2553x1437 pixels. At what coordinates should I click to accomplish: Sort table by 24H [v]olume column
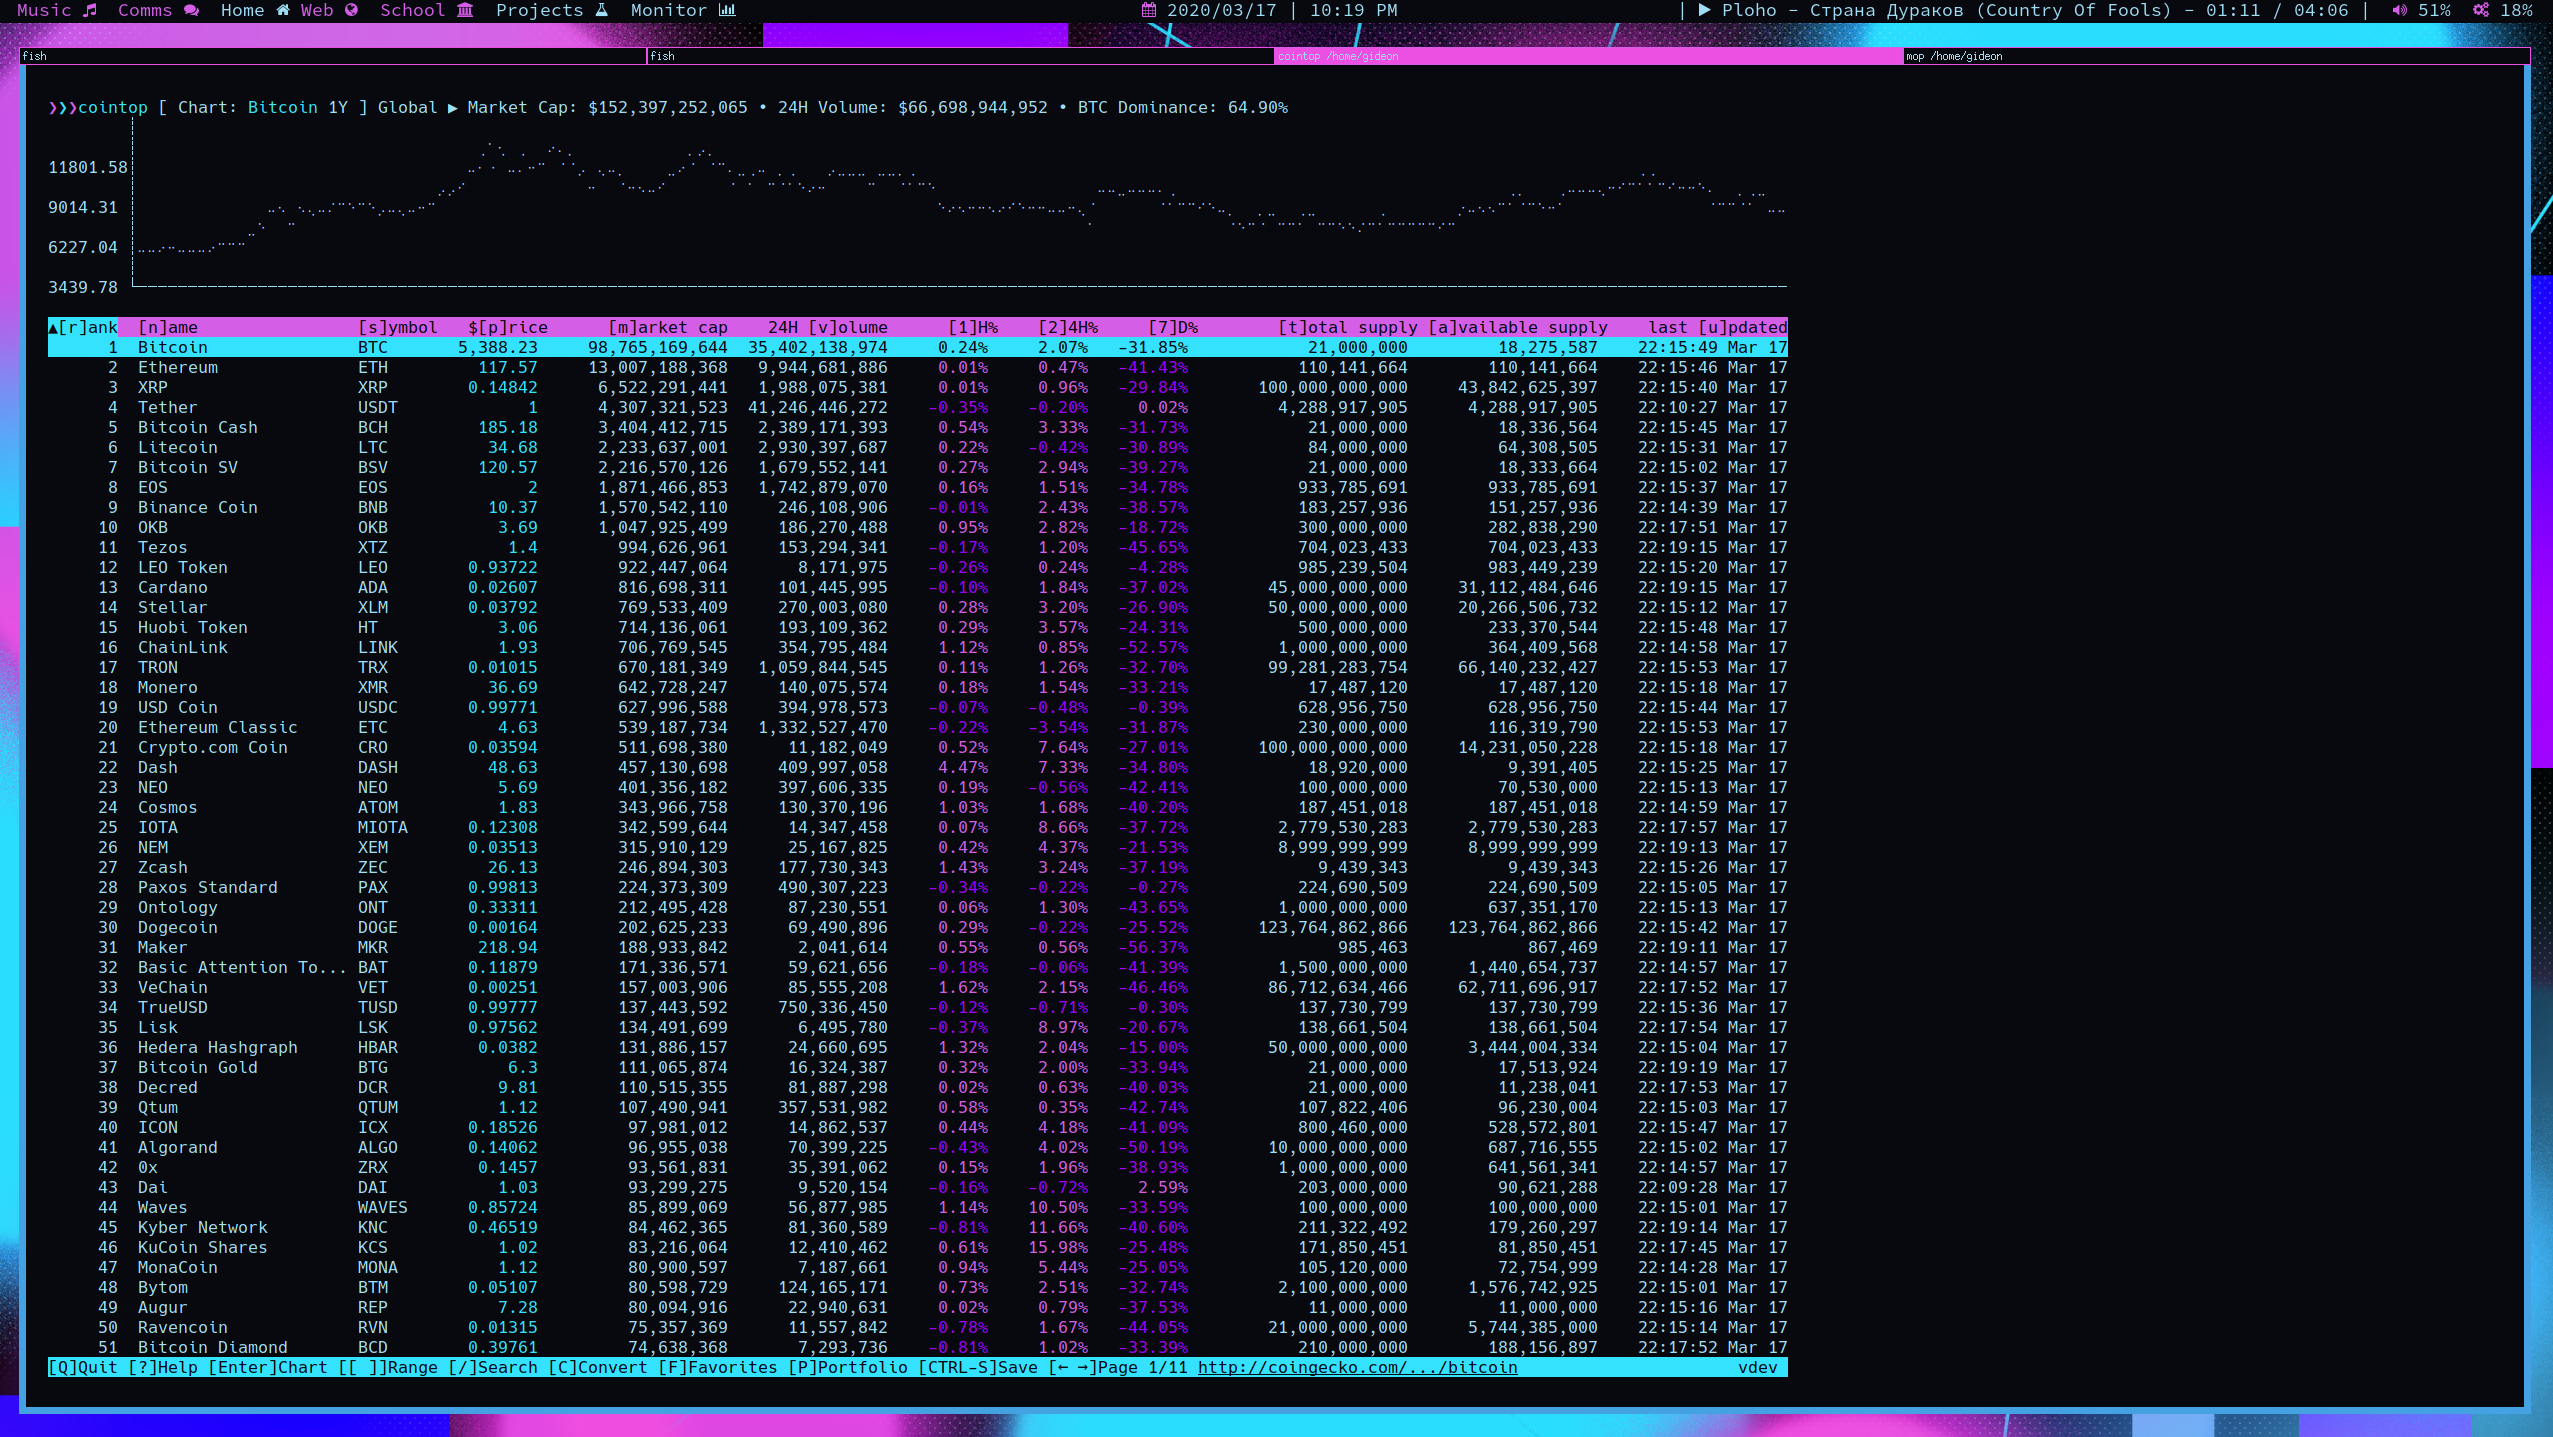point(827,327)
